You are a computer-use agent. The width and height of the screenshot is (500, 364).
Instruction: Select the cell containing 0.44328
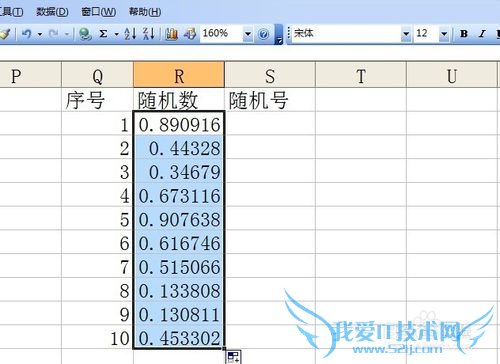pyautogui.click(x=179, y=147)
